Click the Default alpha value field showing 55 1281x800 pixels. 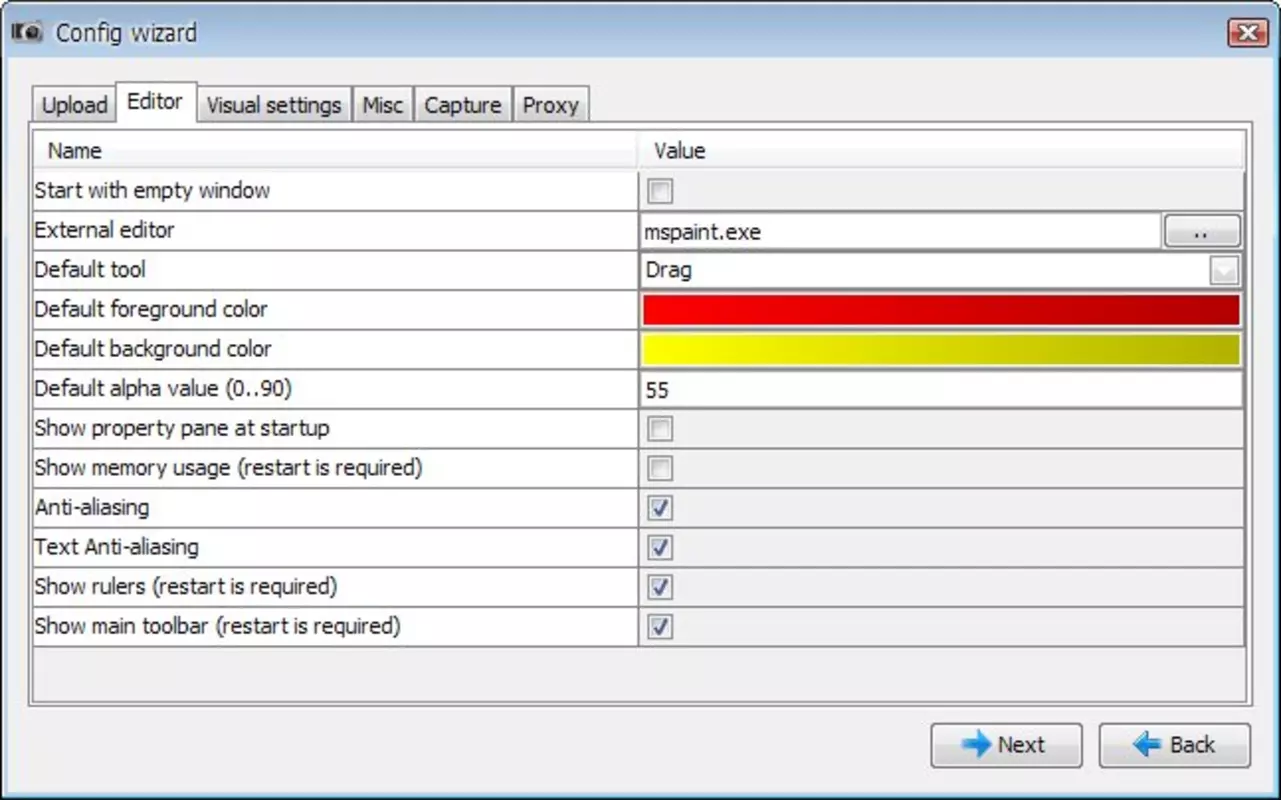point(941,389)
